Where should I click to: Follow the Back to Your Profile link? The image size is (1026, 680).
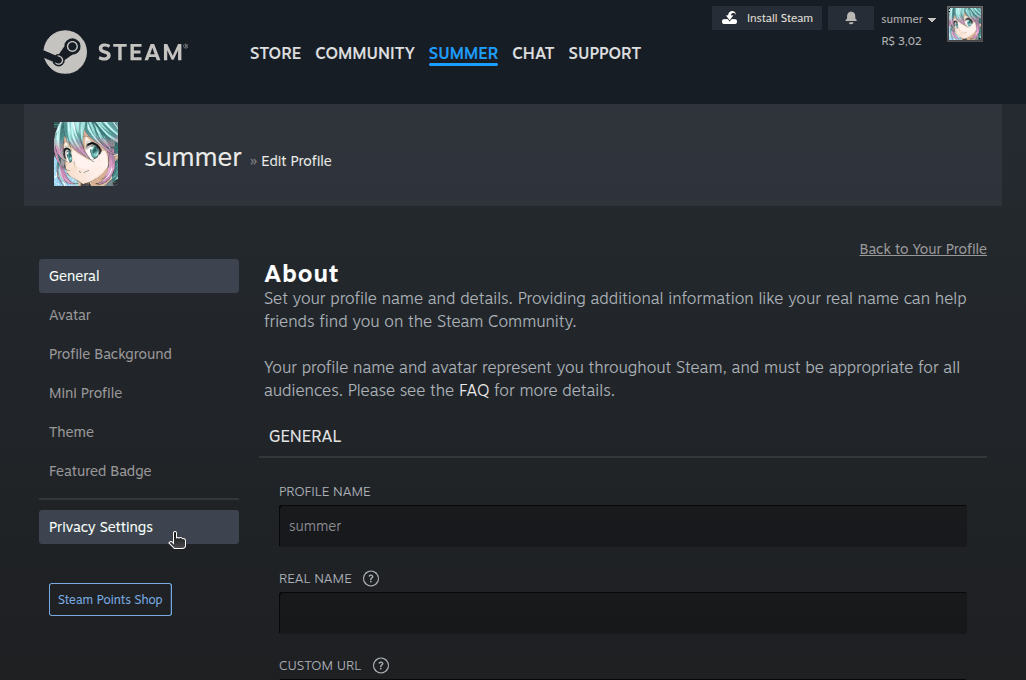pyautogui.click(x=922, y=248)
